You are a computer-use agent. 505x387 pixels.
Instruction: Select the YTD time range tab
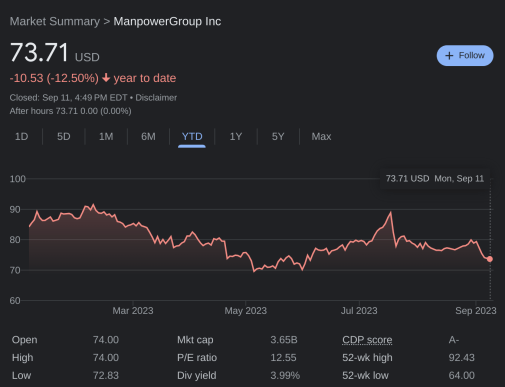coord(192,136)
